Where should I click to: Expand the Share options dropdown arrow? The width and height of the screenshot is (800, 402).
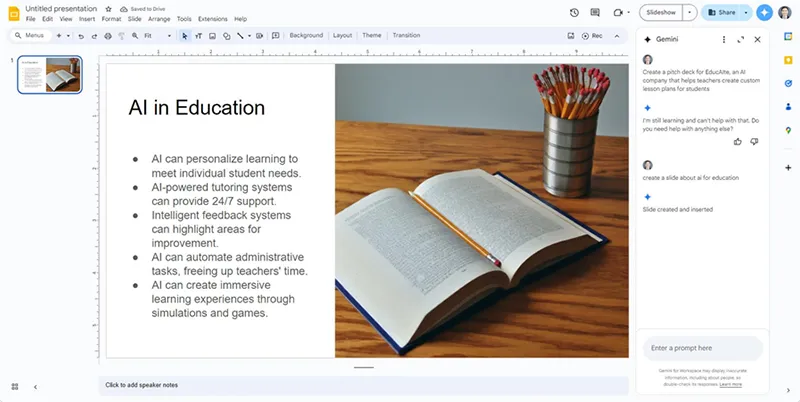[747, 13]
